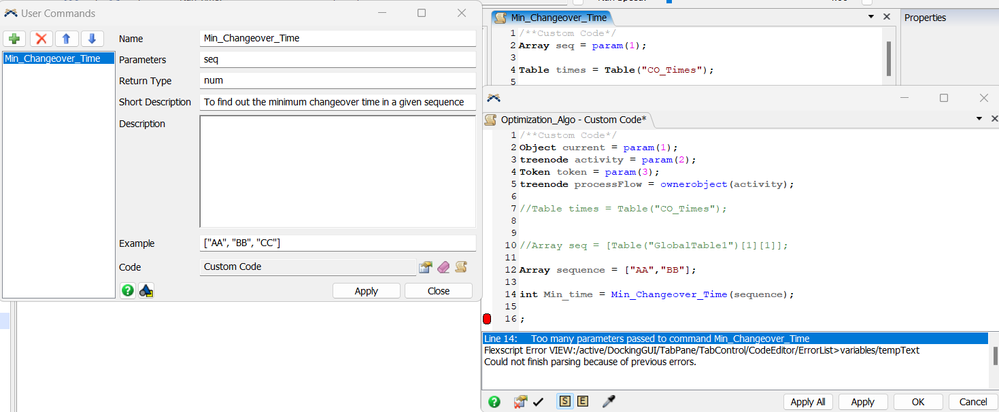Click Cancel in code editor

coord(973,402)
